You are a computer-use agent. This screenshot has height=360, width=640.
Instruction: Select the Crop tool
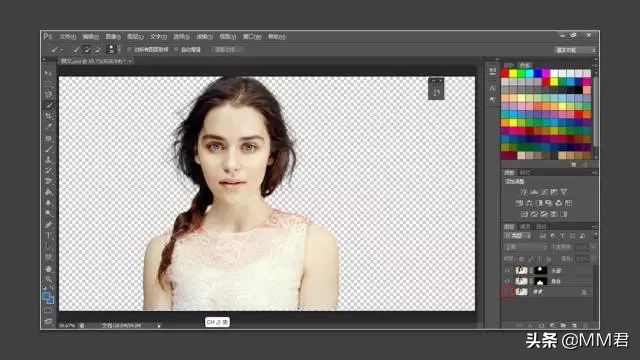48,116
